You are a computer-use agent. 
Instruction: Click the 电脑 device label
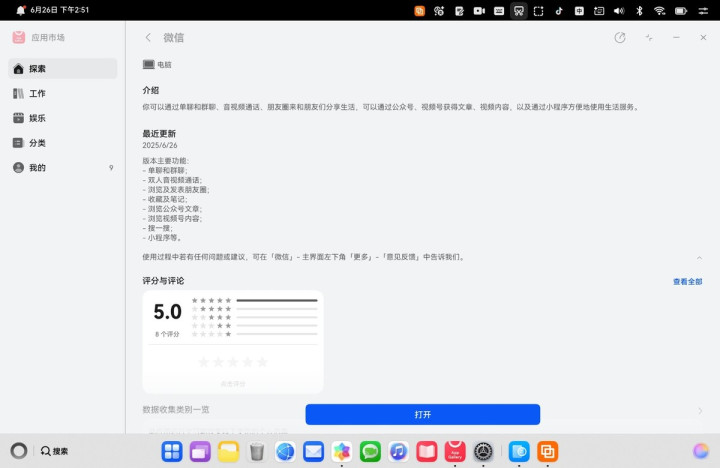164,65
